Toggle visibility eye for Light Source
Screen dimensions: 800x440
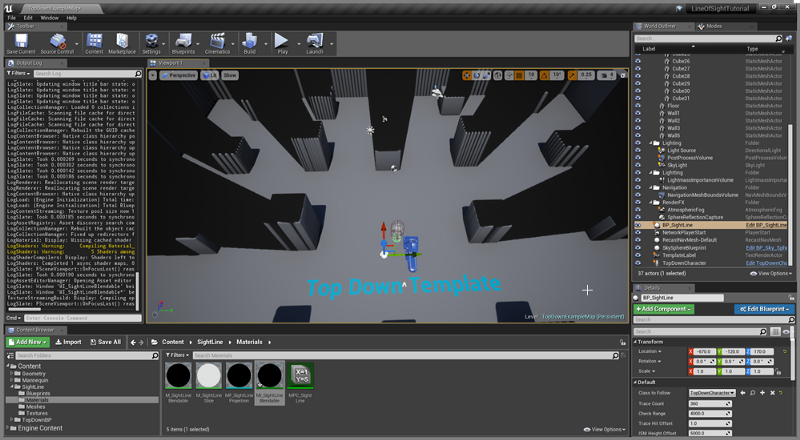(x=638, y=150)
